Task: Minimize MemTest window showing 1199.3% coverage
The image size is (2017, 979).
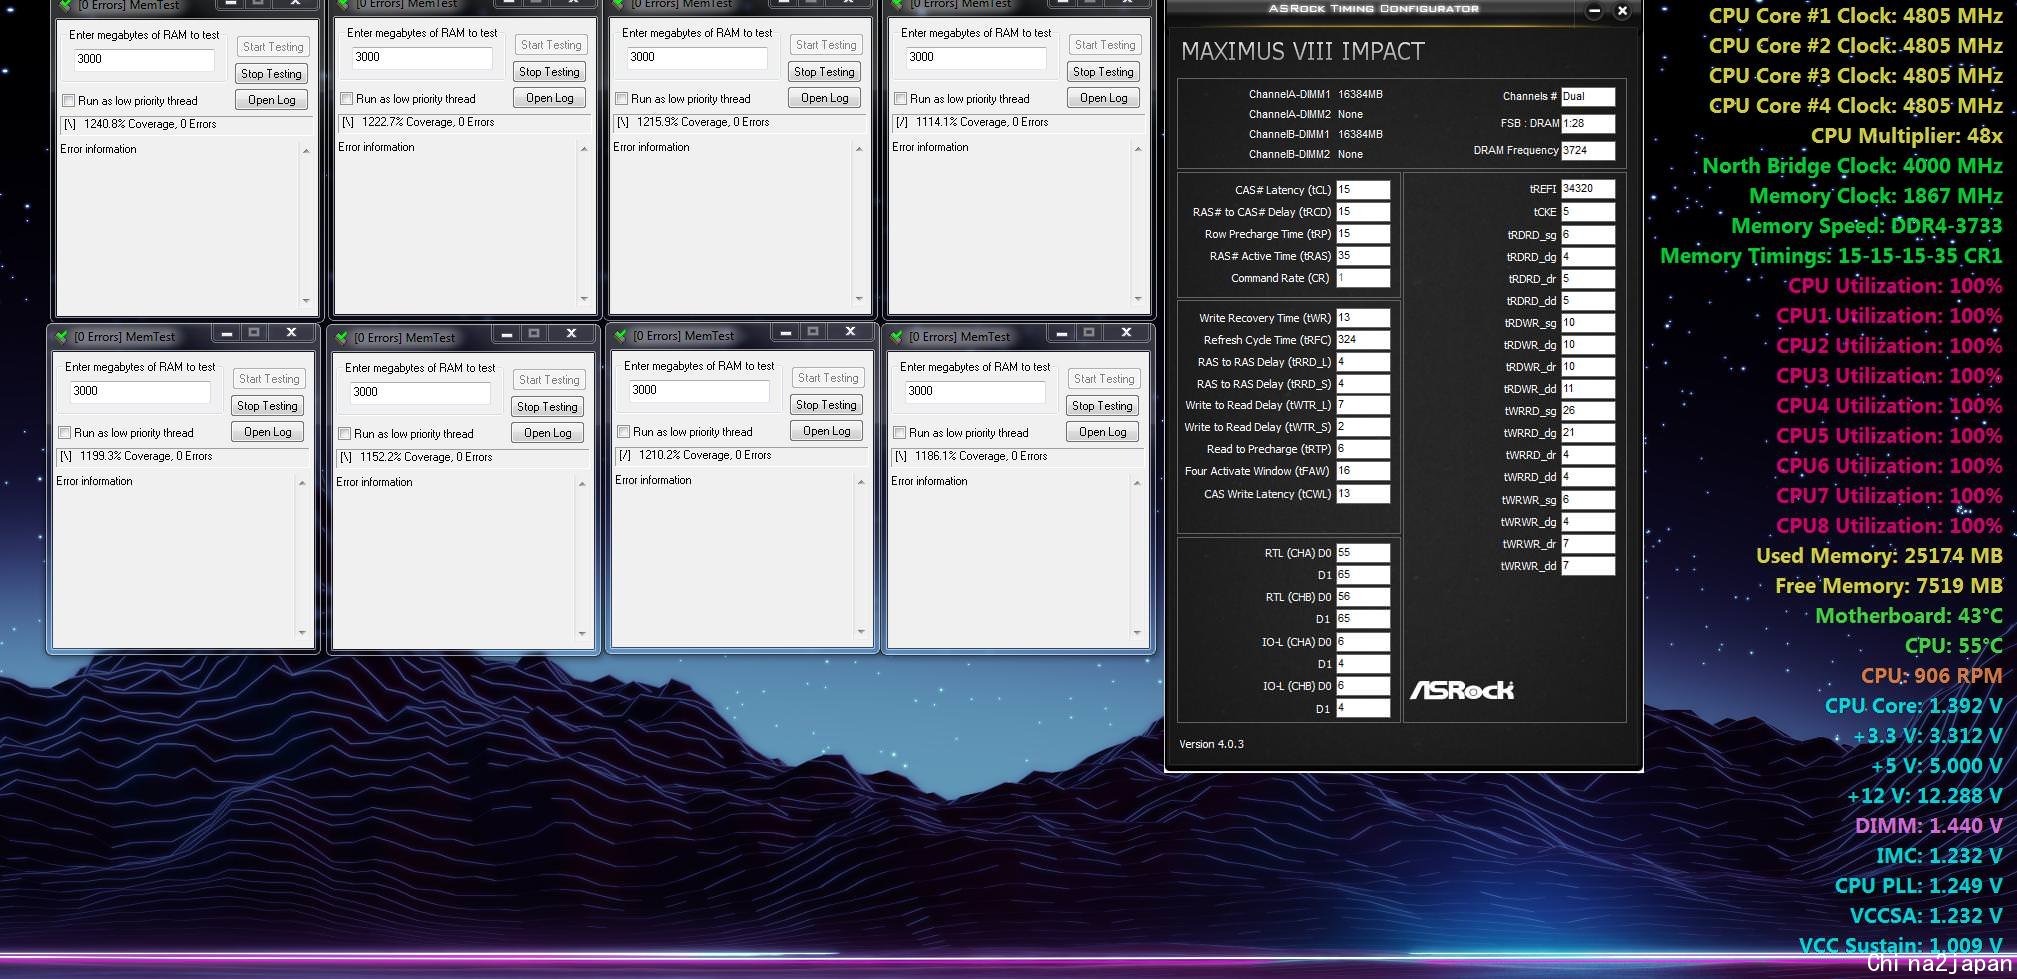Action: click(x=226, y=333)
